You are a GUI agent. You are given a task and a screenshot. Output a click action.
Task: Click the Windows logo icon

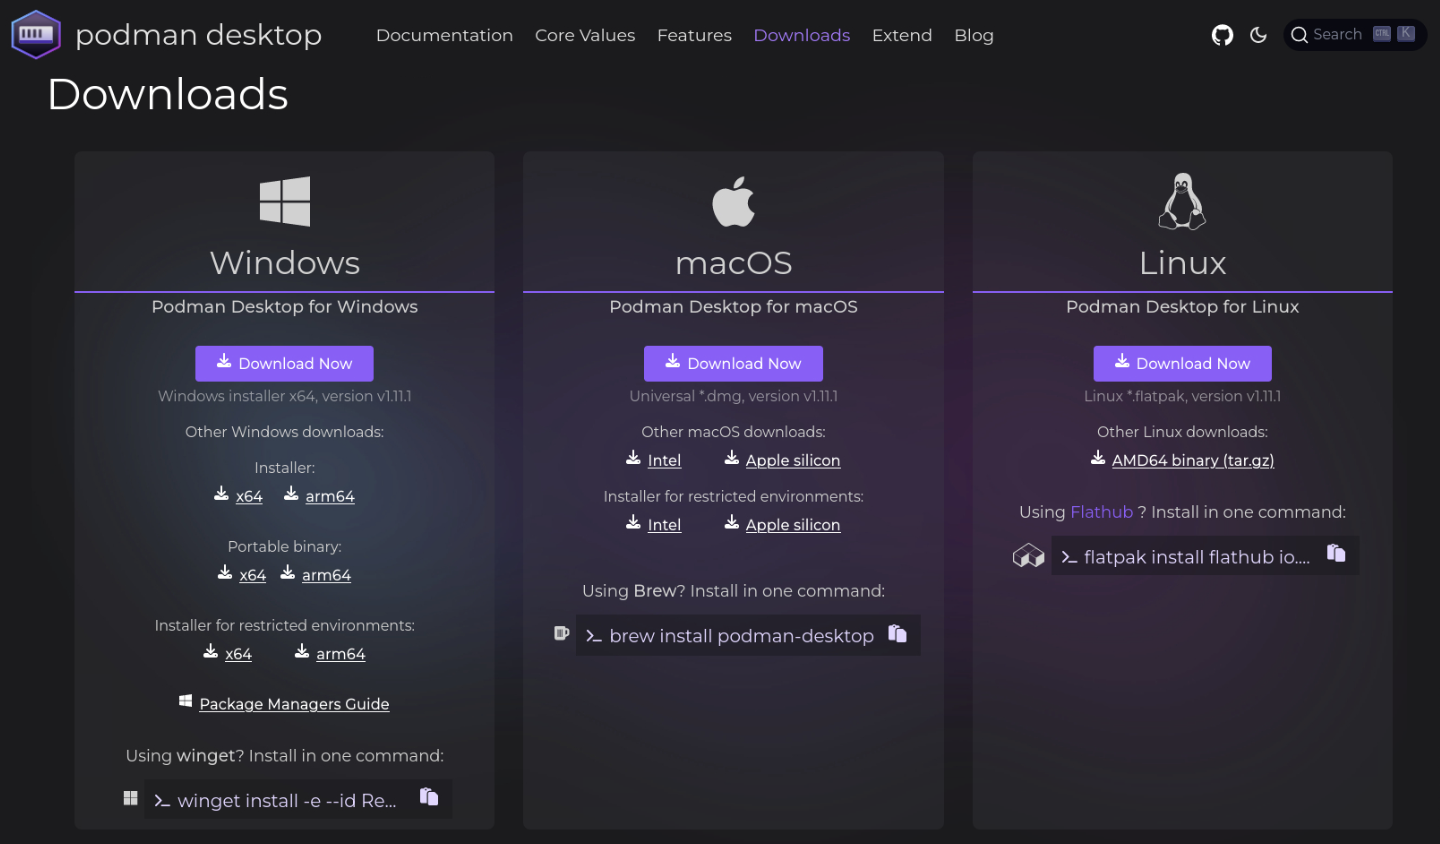coord(285,201)
